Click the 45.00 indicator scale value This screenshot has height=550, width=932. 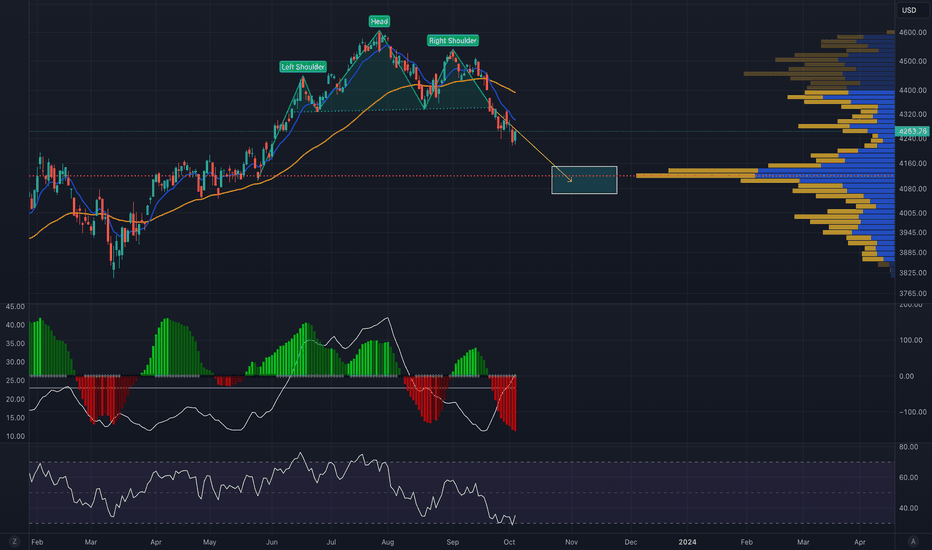tap(15, 307)
